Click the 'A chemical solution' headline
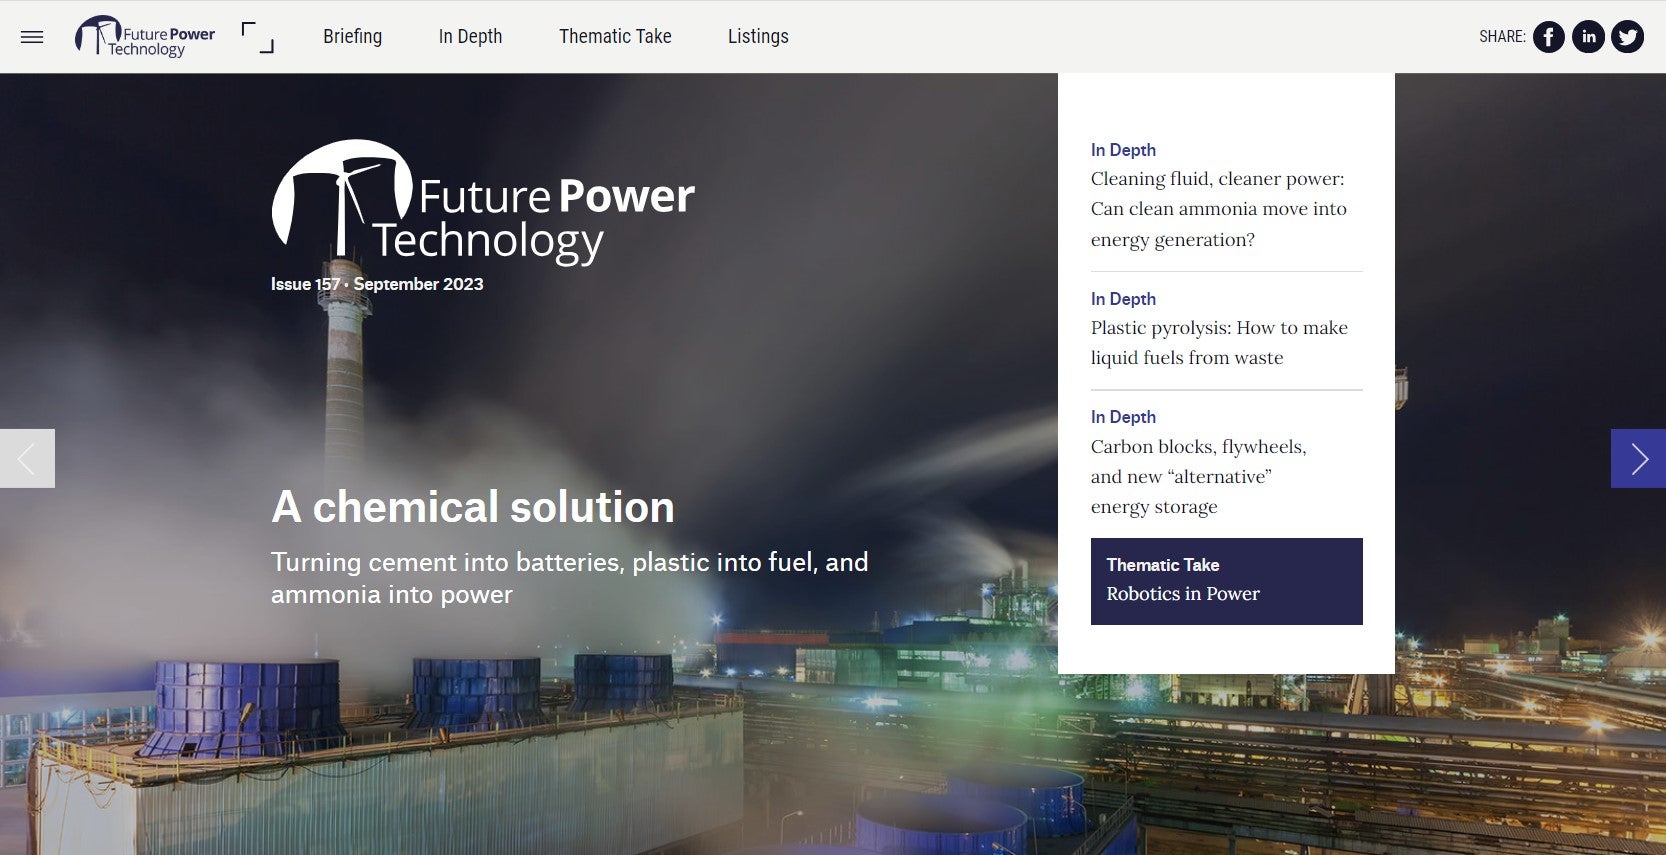 click(473, 507)
